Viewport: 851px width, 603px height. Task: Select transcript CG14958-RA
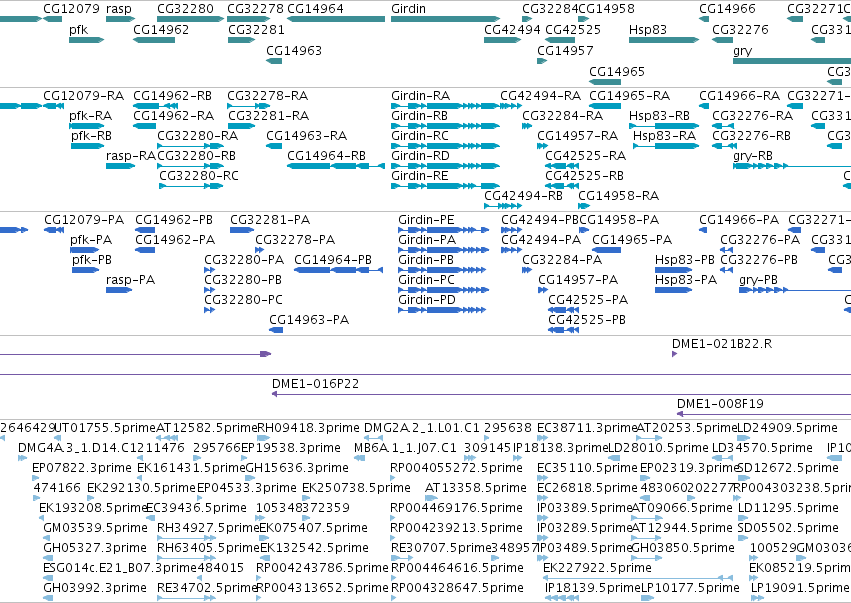click(584, 206)
